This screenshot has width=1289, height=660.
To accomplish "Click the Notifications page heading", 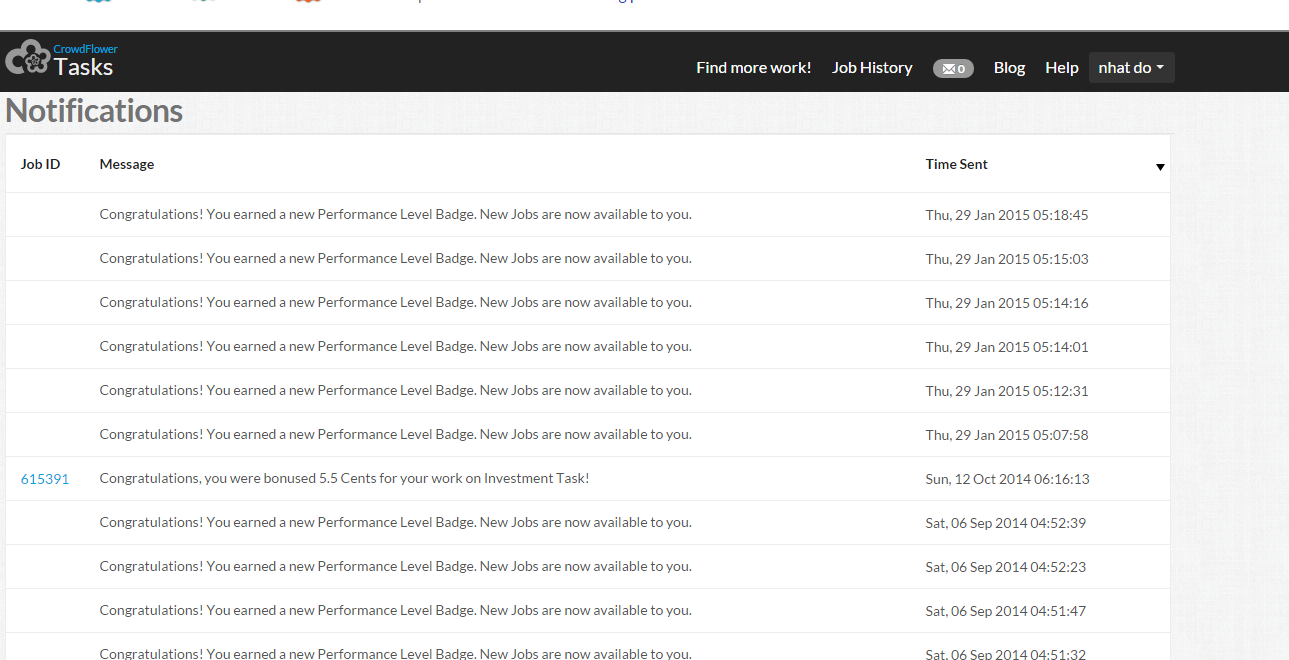I will (94, 111).
